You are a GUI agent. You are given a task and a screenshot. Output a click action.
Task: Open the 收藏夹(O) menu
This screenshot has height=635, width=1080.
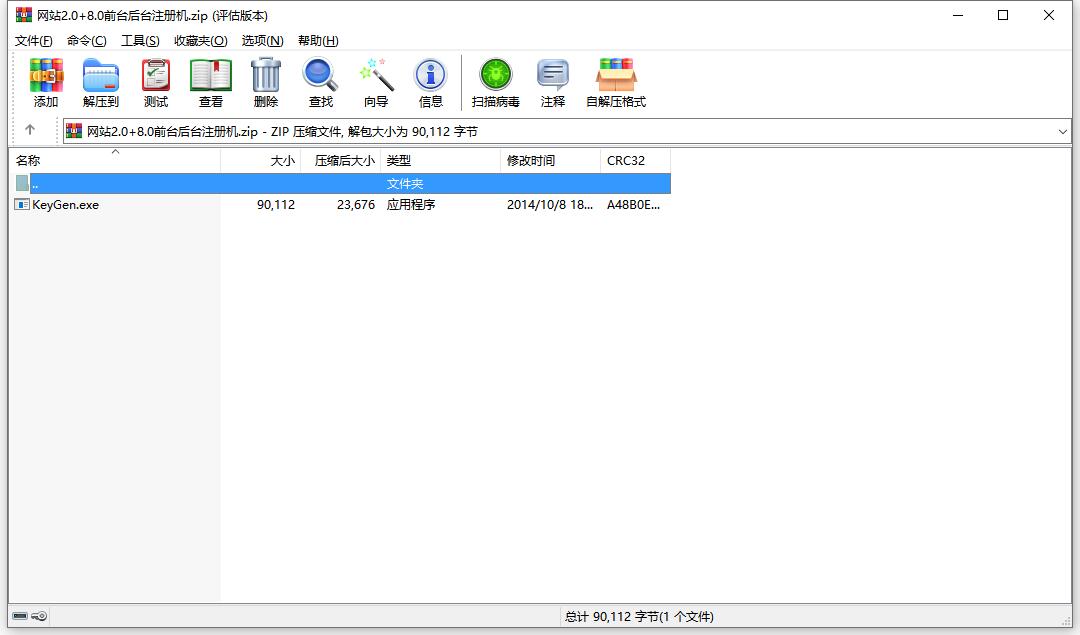(200, 40)
